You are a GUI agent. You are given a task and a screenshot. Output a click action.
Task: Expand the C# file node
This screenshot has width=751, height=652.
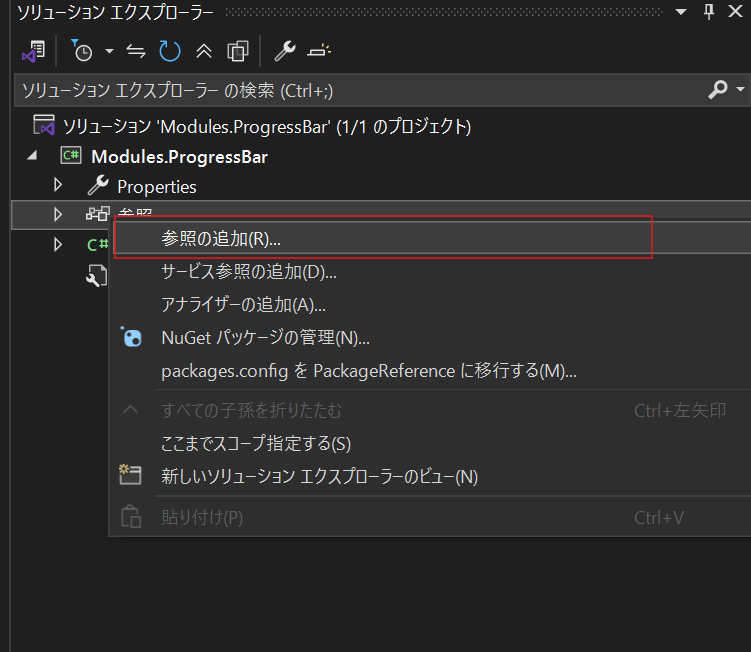(x=58, y=245)
